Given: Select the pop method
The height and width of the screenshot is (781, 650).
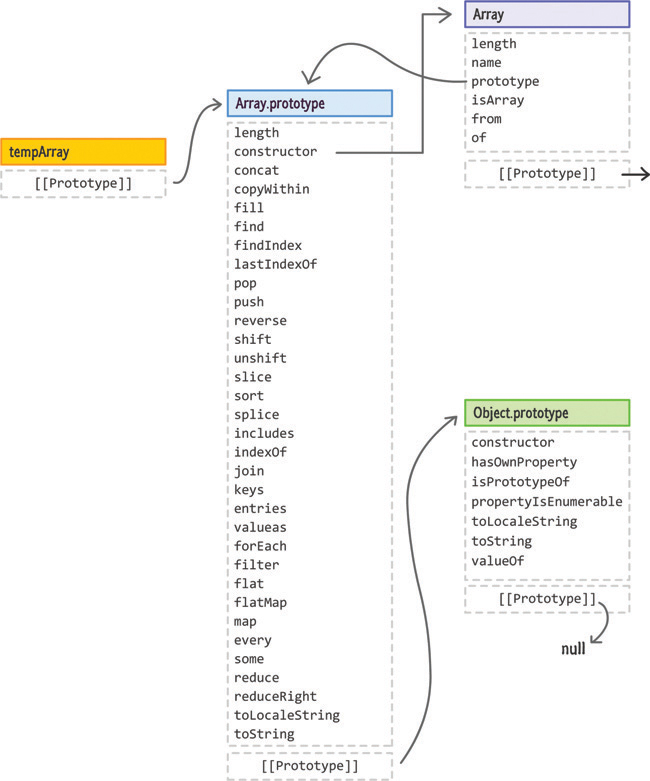Looking at the screenshot, I should tap(245, 284).
